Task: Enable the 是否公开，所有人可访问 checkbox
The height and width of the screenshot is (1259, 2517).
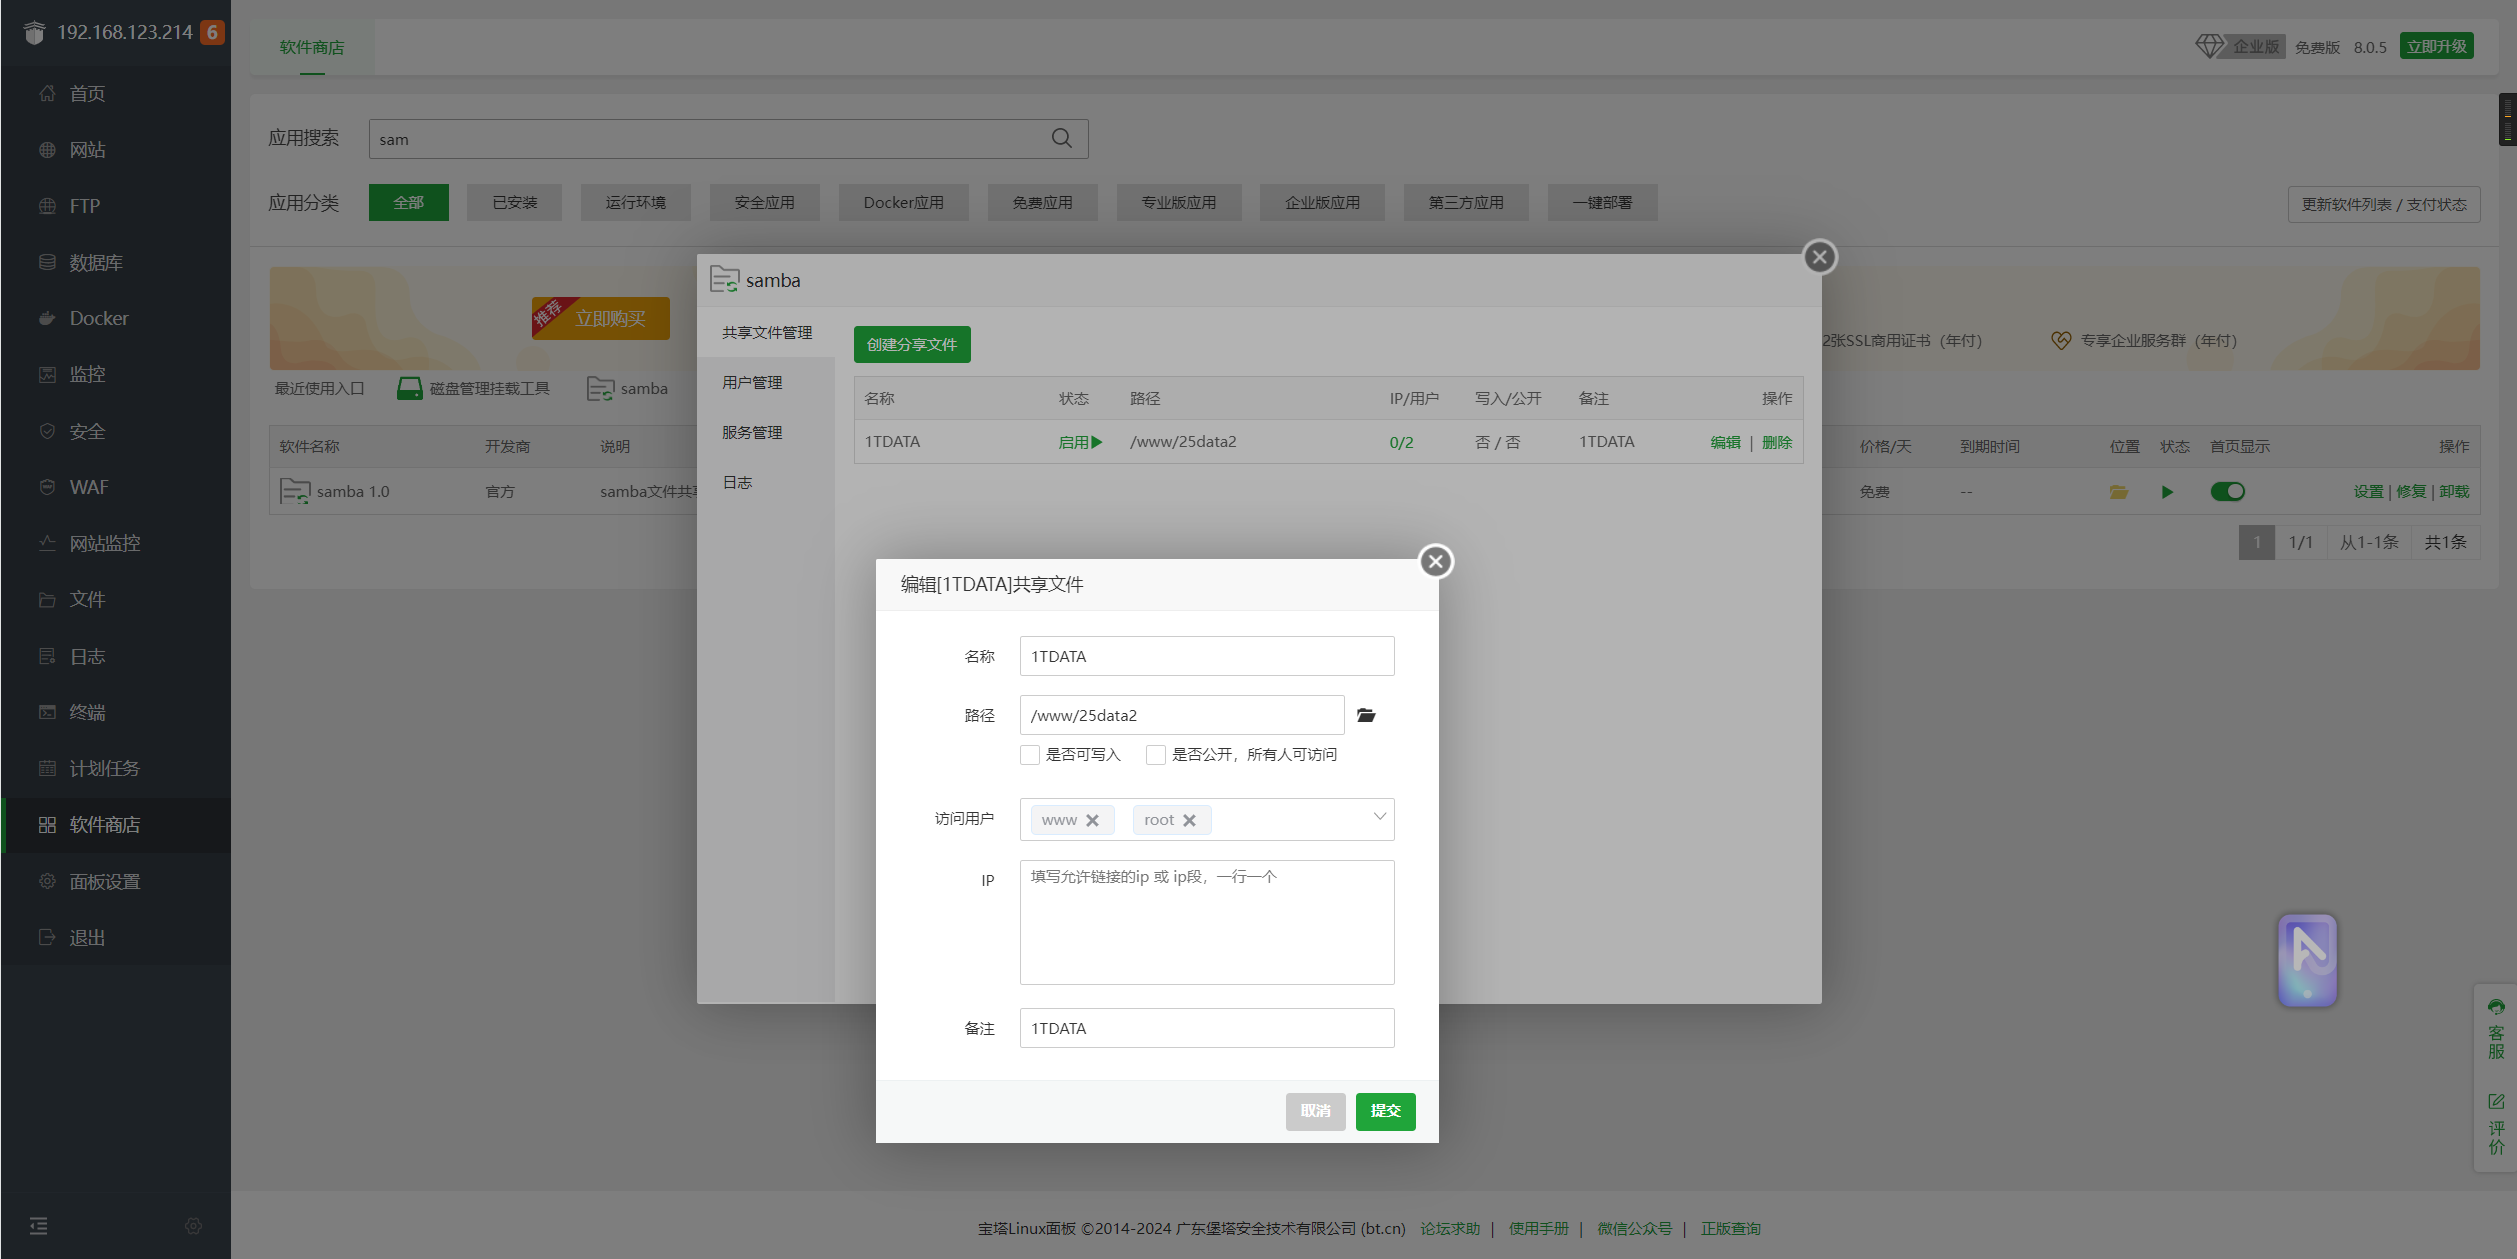Action: point(1156,755)
